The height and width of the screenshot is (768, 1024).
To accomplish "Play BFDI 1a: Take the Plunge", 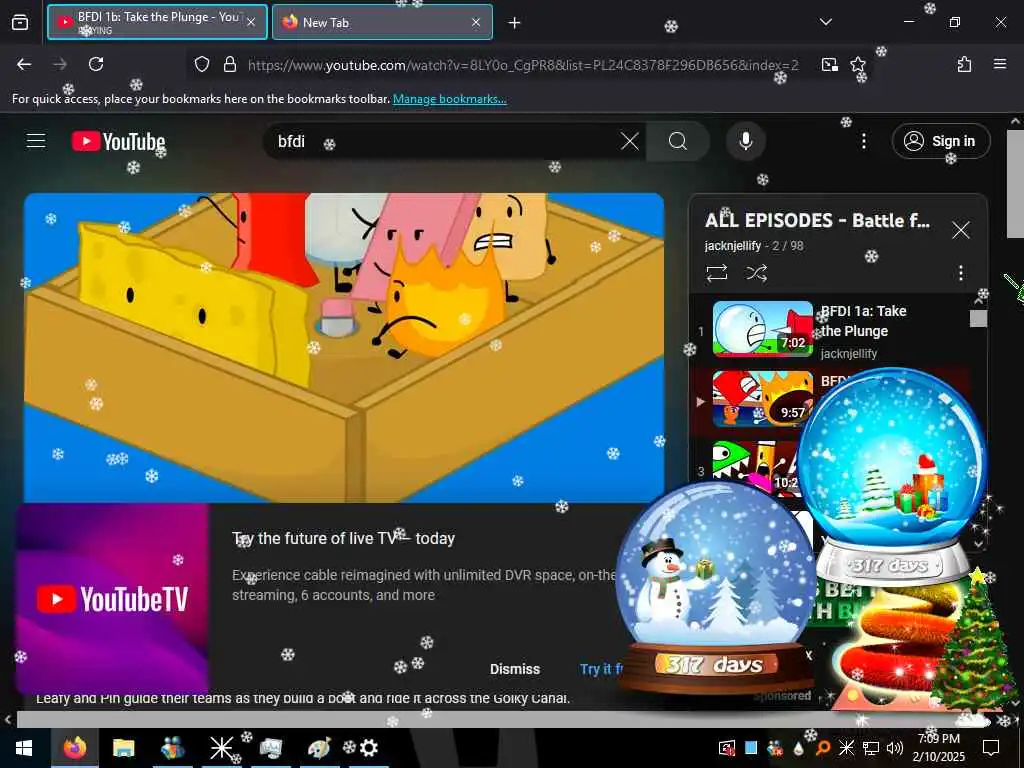I will [863, 321].
